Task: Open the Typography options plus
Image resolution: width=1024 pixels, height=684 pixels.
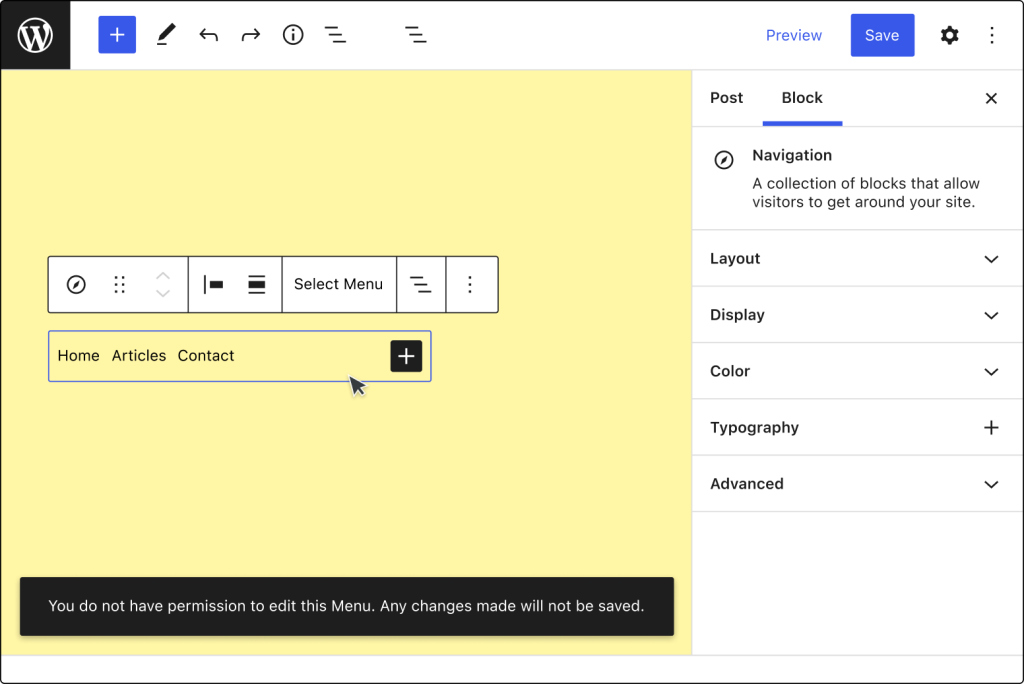Action: 991,427
